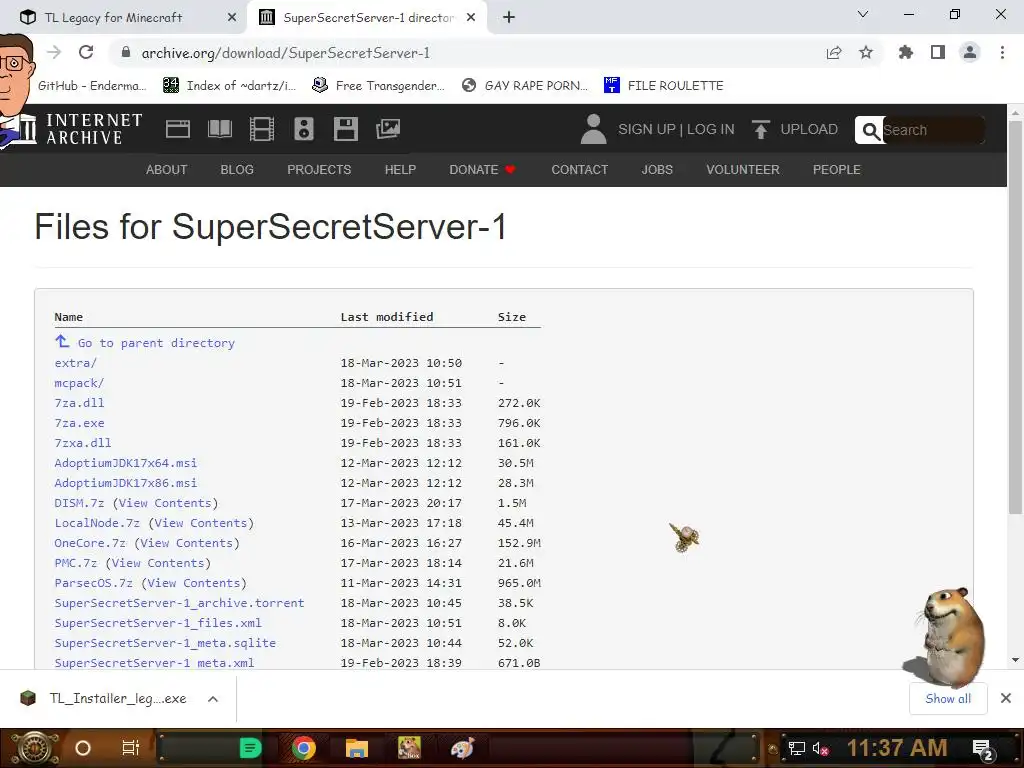Expand TL_Installer download options chevron
Image resolution: width=1024 pixels, height=768 pixels.
pos(213,699)
